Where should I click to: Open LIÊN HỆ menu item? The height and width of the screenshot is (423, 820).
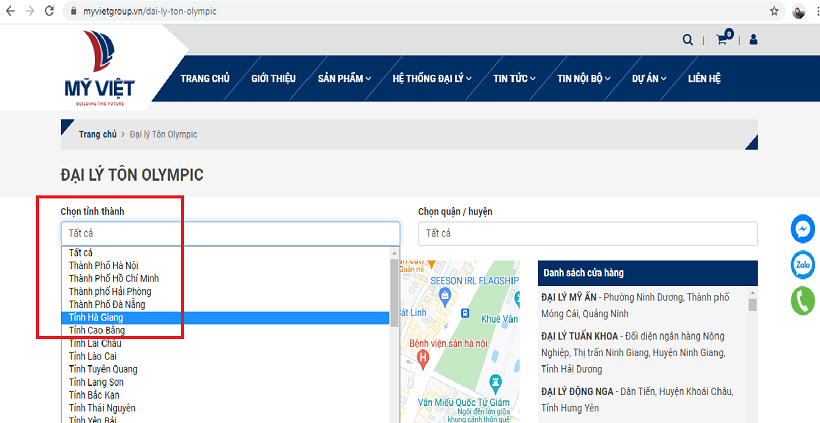704,78
